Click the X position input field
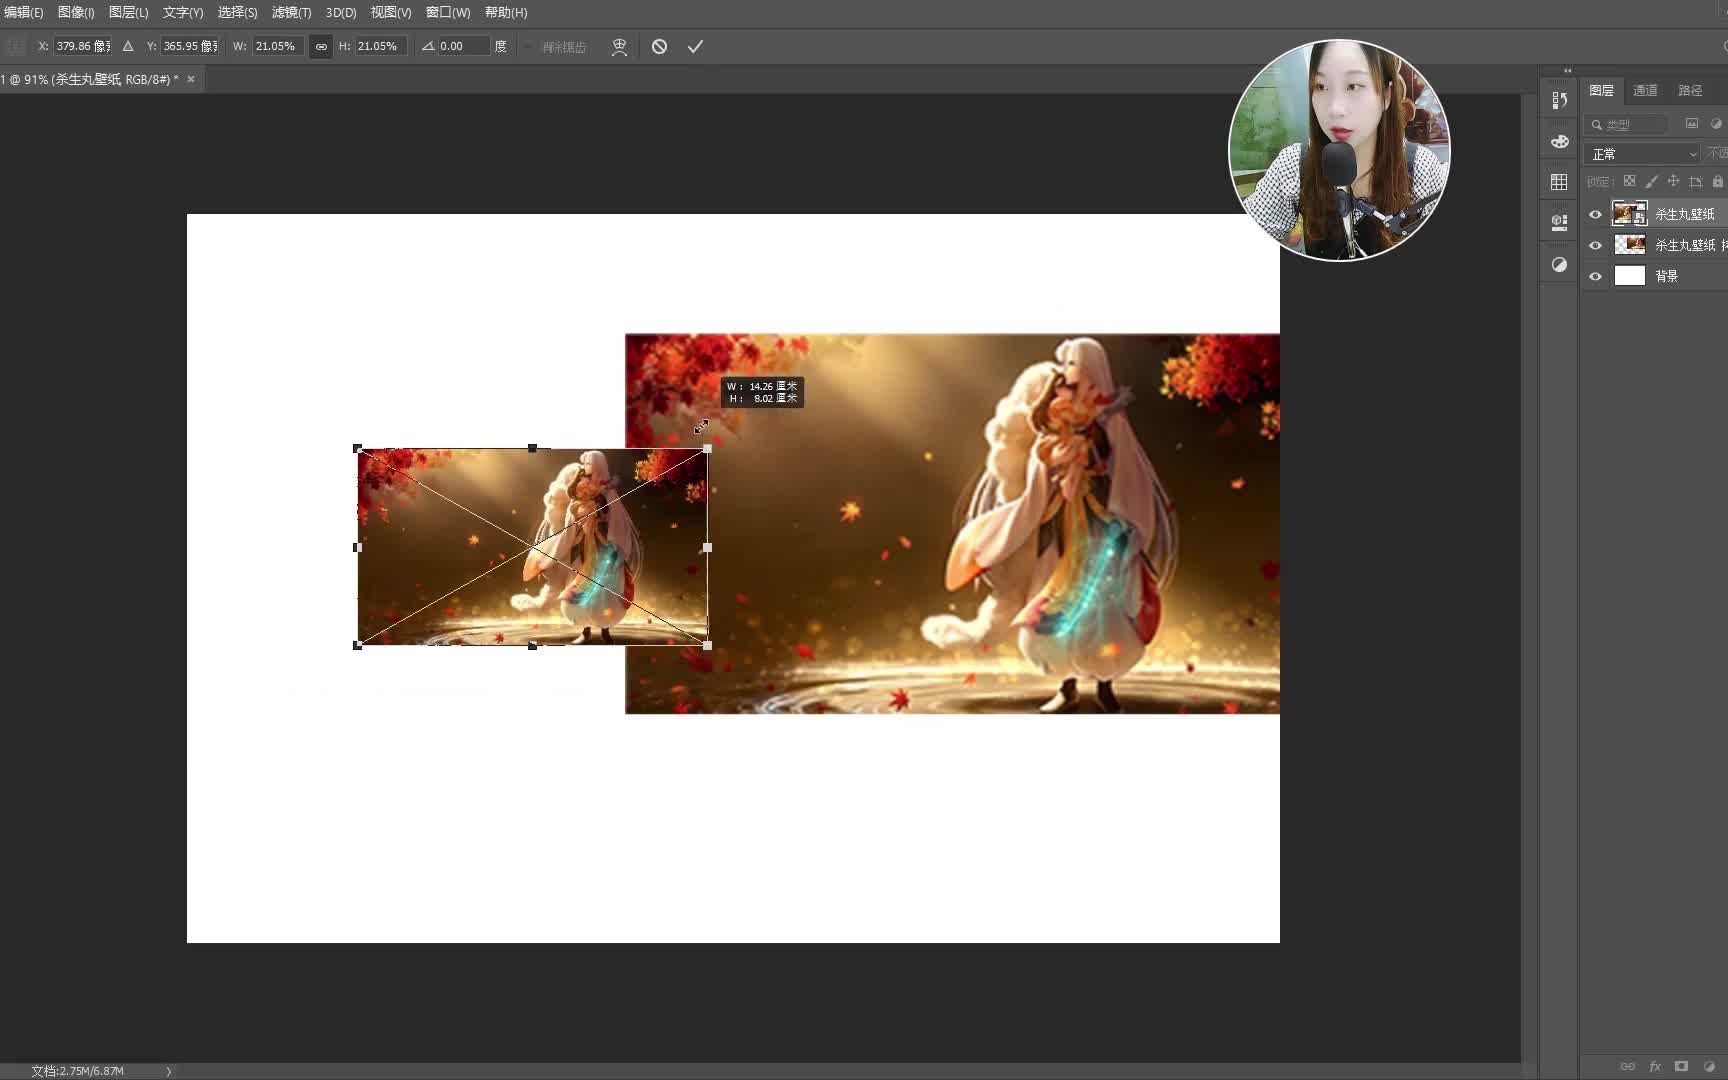 click(x=83, y=46)
